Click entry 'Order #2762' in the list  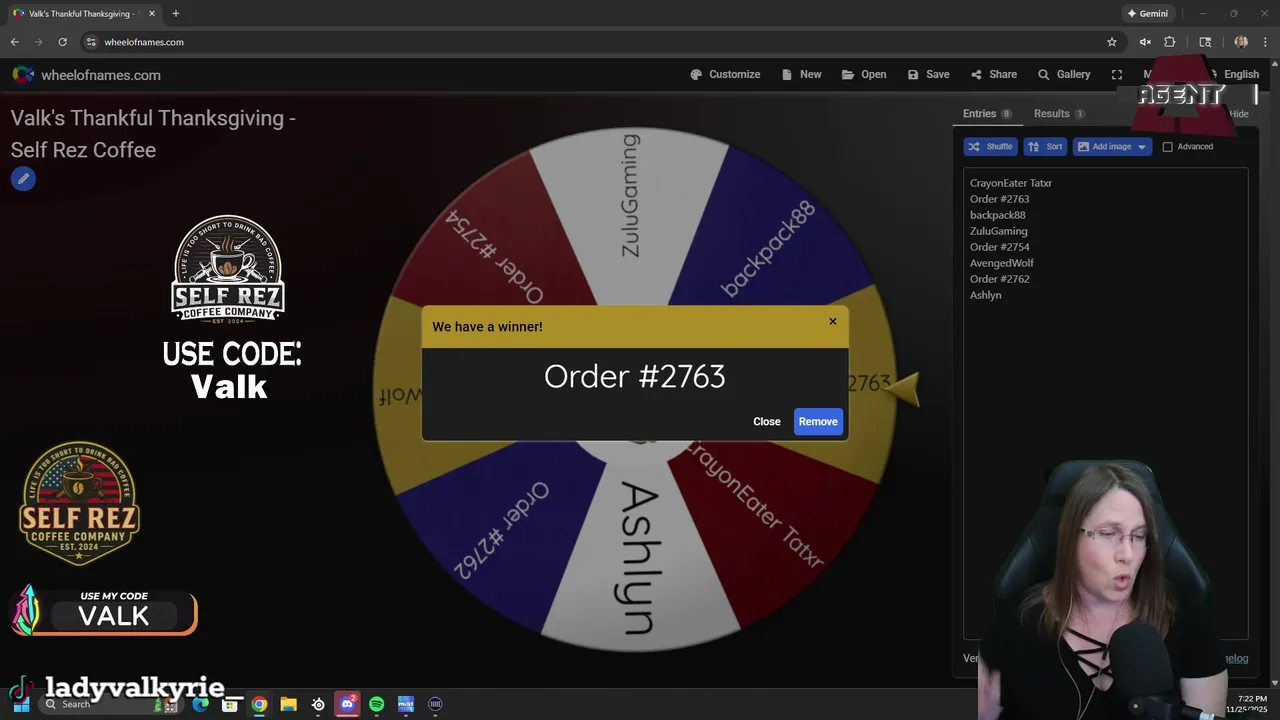tap(999, 279)
